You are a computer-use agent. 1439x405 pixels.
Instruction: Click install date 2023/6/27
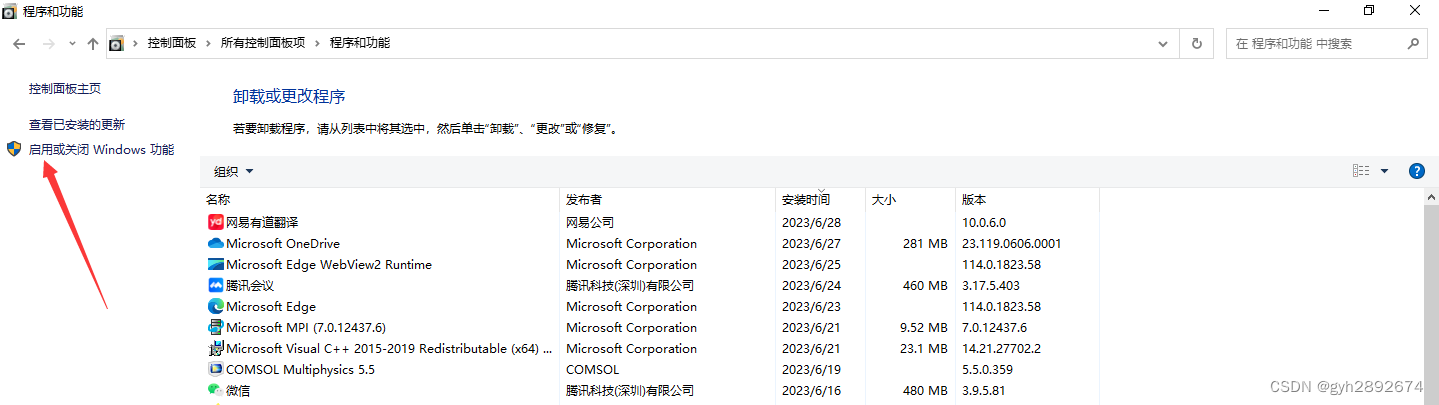[x=813, y=243]
